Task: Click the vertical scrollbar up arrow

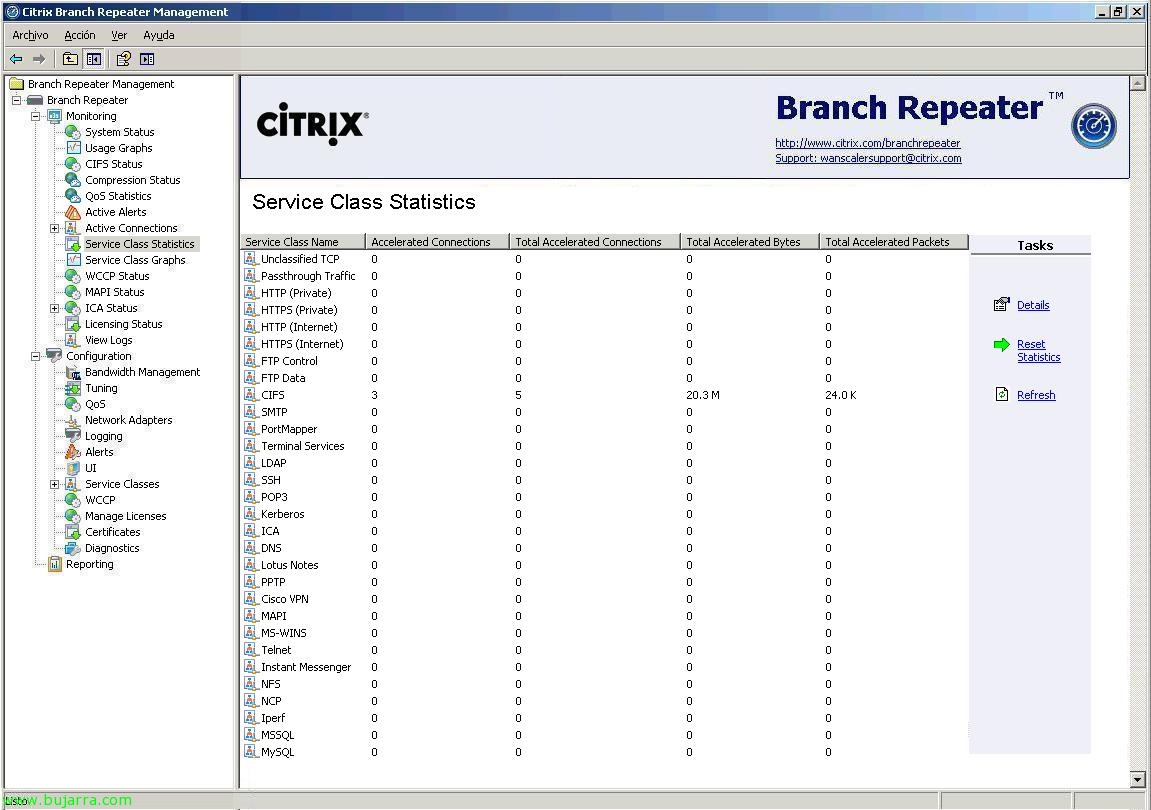Action: pyautogui.click(x=1138, y=82)
